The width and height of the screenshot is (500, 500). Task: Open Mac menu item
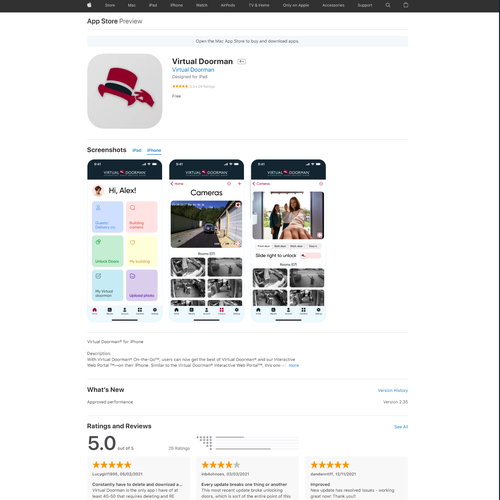click(x=132, y=5)
